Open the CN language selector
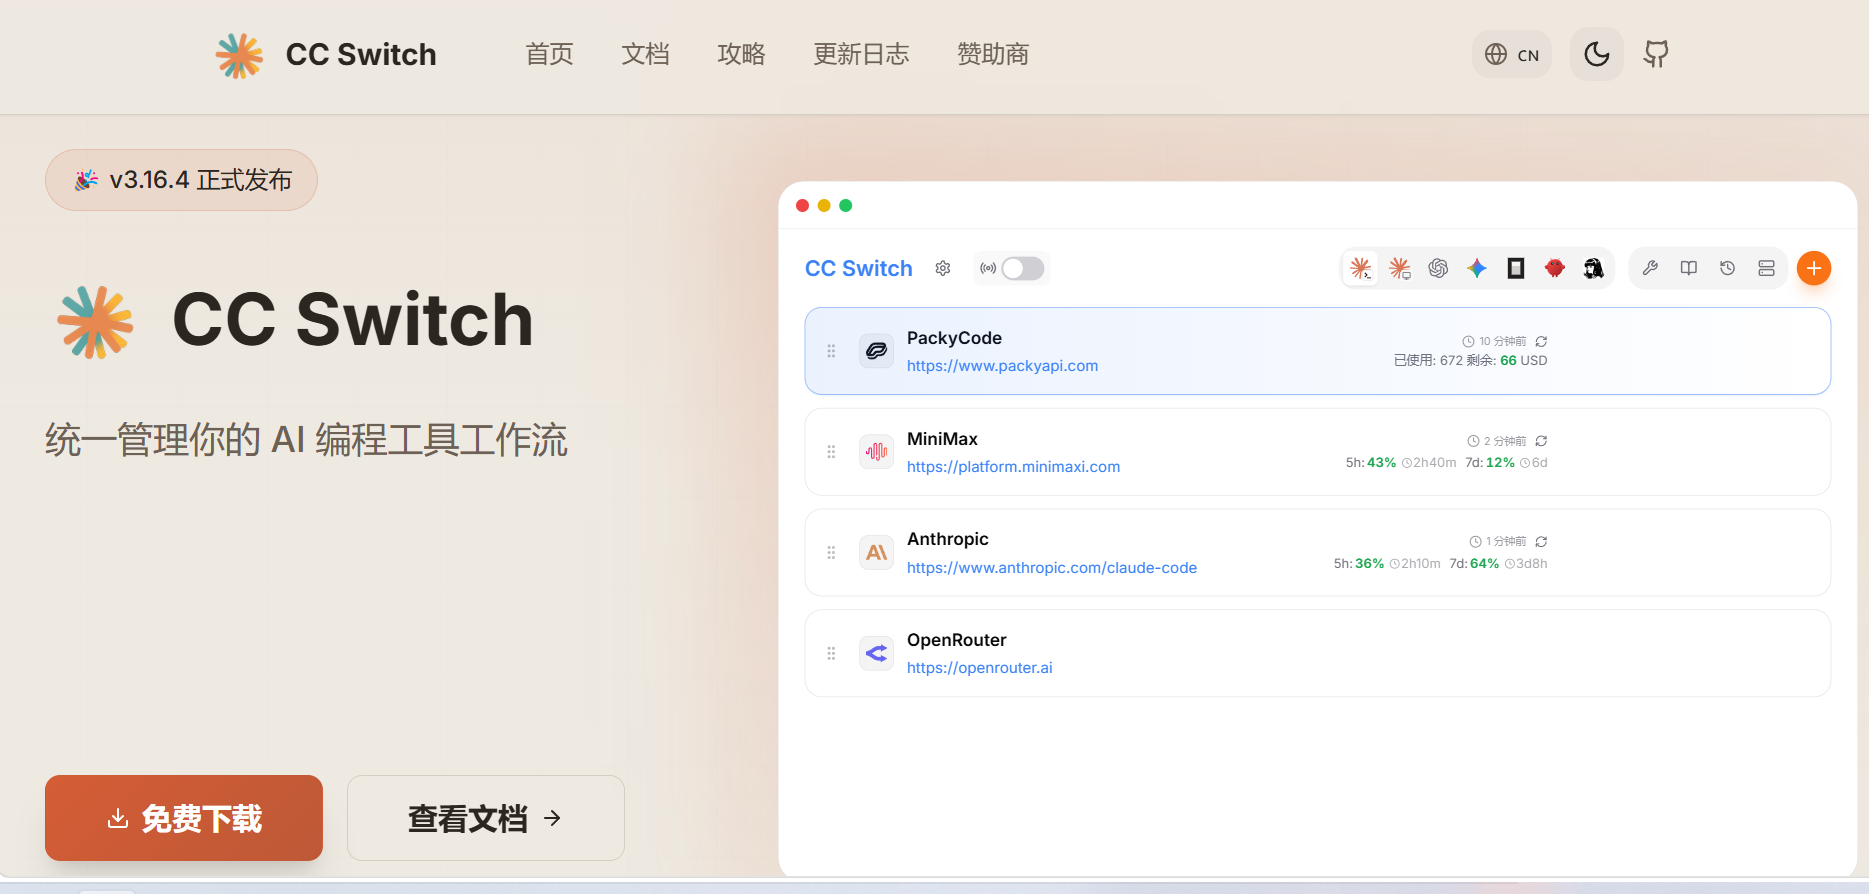The image size is (1869, 894). click(1512, 54)
